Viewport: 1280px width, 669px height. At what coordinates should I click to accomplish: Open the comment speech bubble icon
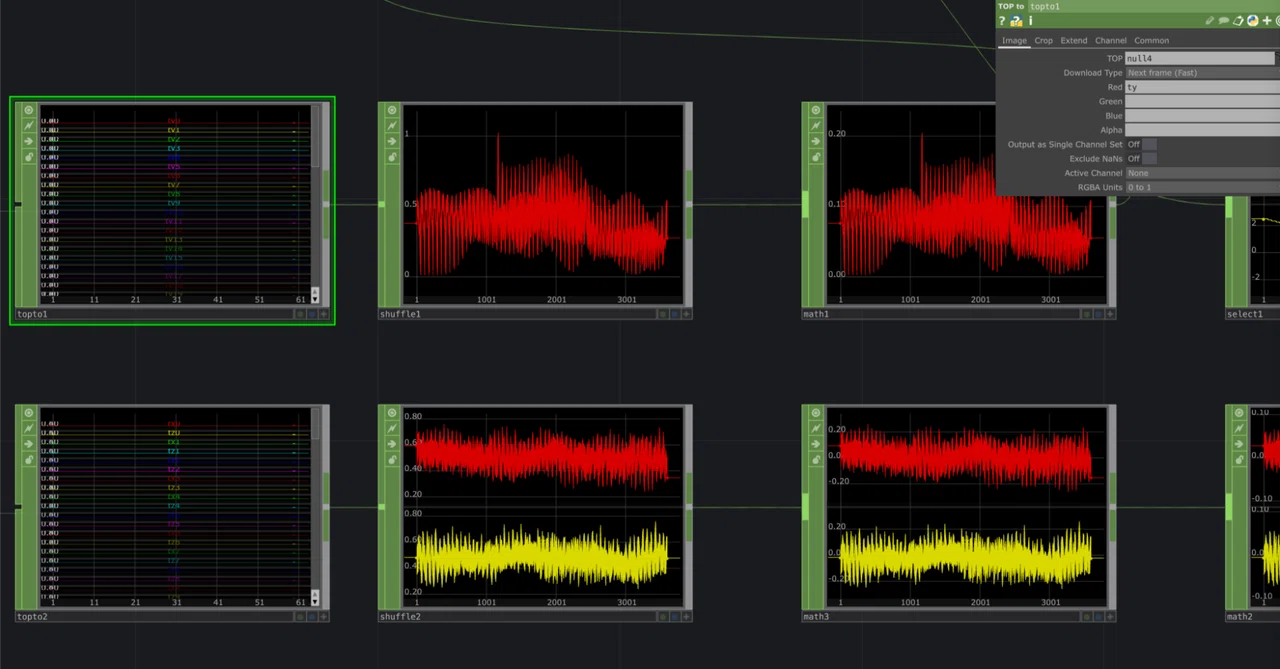(1224, 21)
